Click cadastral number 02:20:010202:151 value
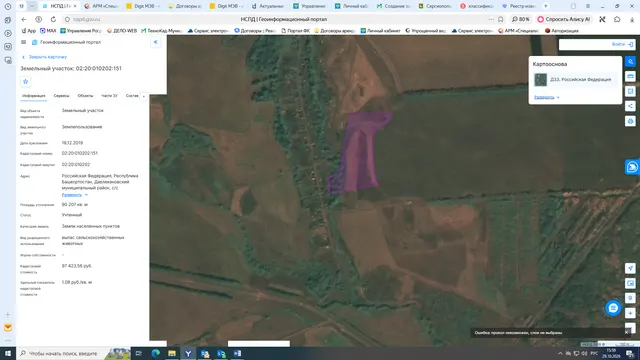 (x=80, y=153)
